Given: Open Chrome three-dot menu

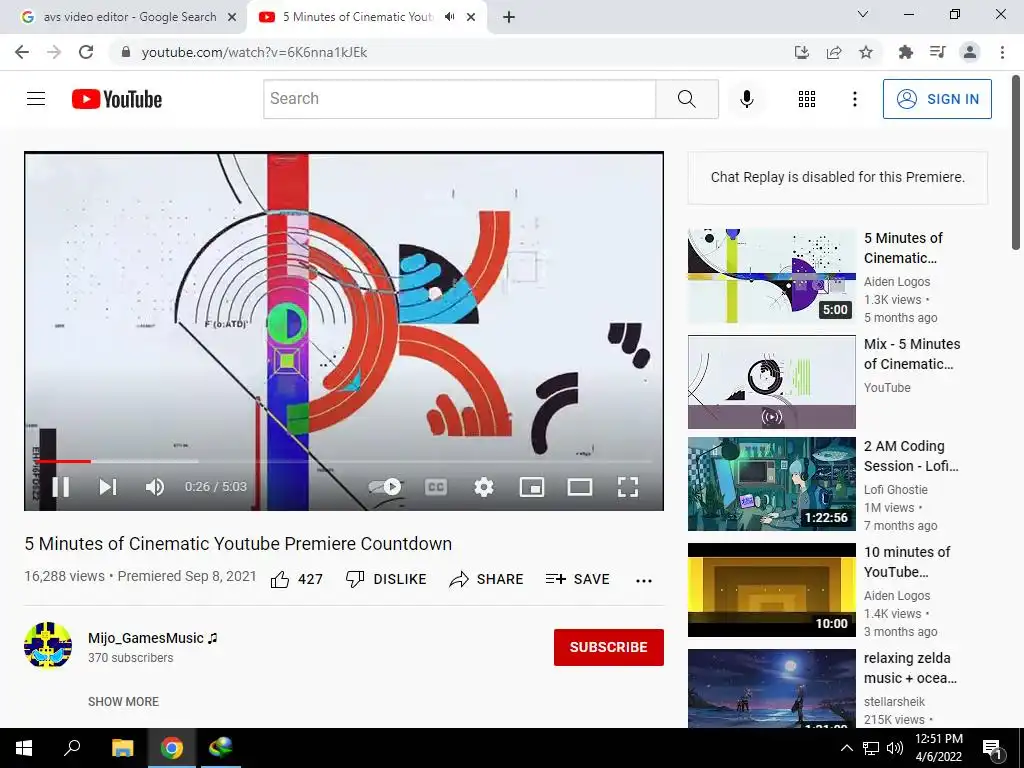Looking at the screenshot, I should pyautogui.click(x=1002, y=52).
